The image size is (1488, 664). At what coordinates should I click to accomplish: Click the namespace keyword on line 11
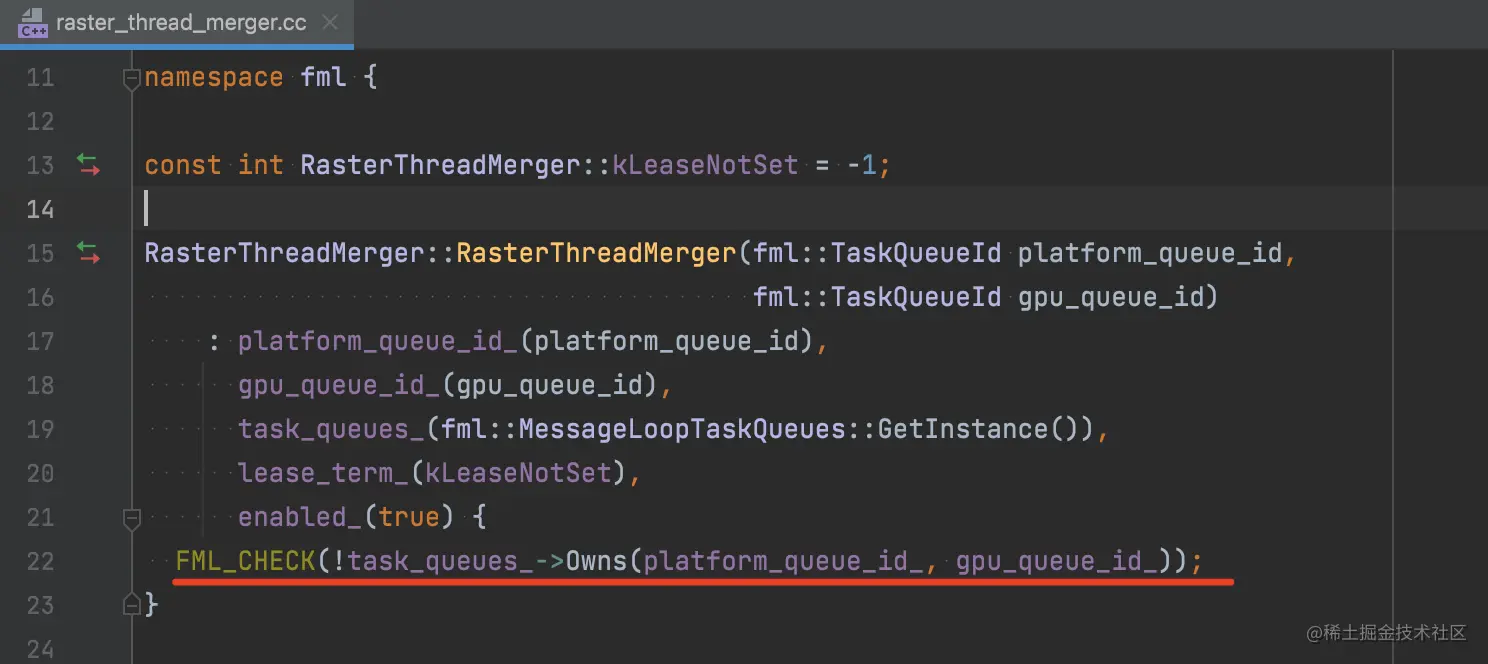[x=214, y=77]
